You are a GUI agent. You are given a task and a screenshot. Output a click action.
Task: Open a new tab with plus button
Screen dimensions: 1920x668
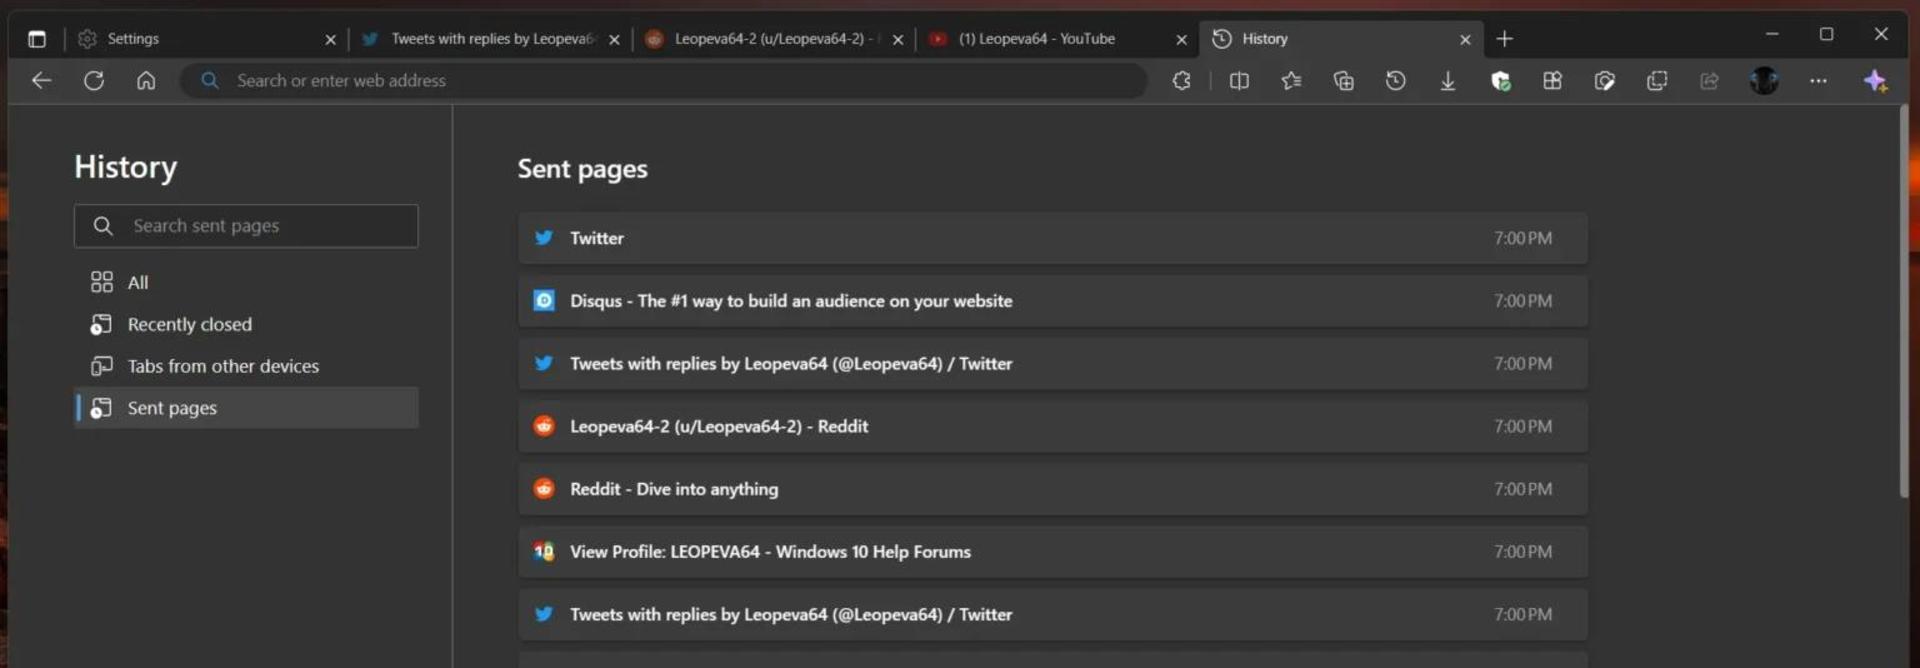pos(1504,39)
